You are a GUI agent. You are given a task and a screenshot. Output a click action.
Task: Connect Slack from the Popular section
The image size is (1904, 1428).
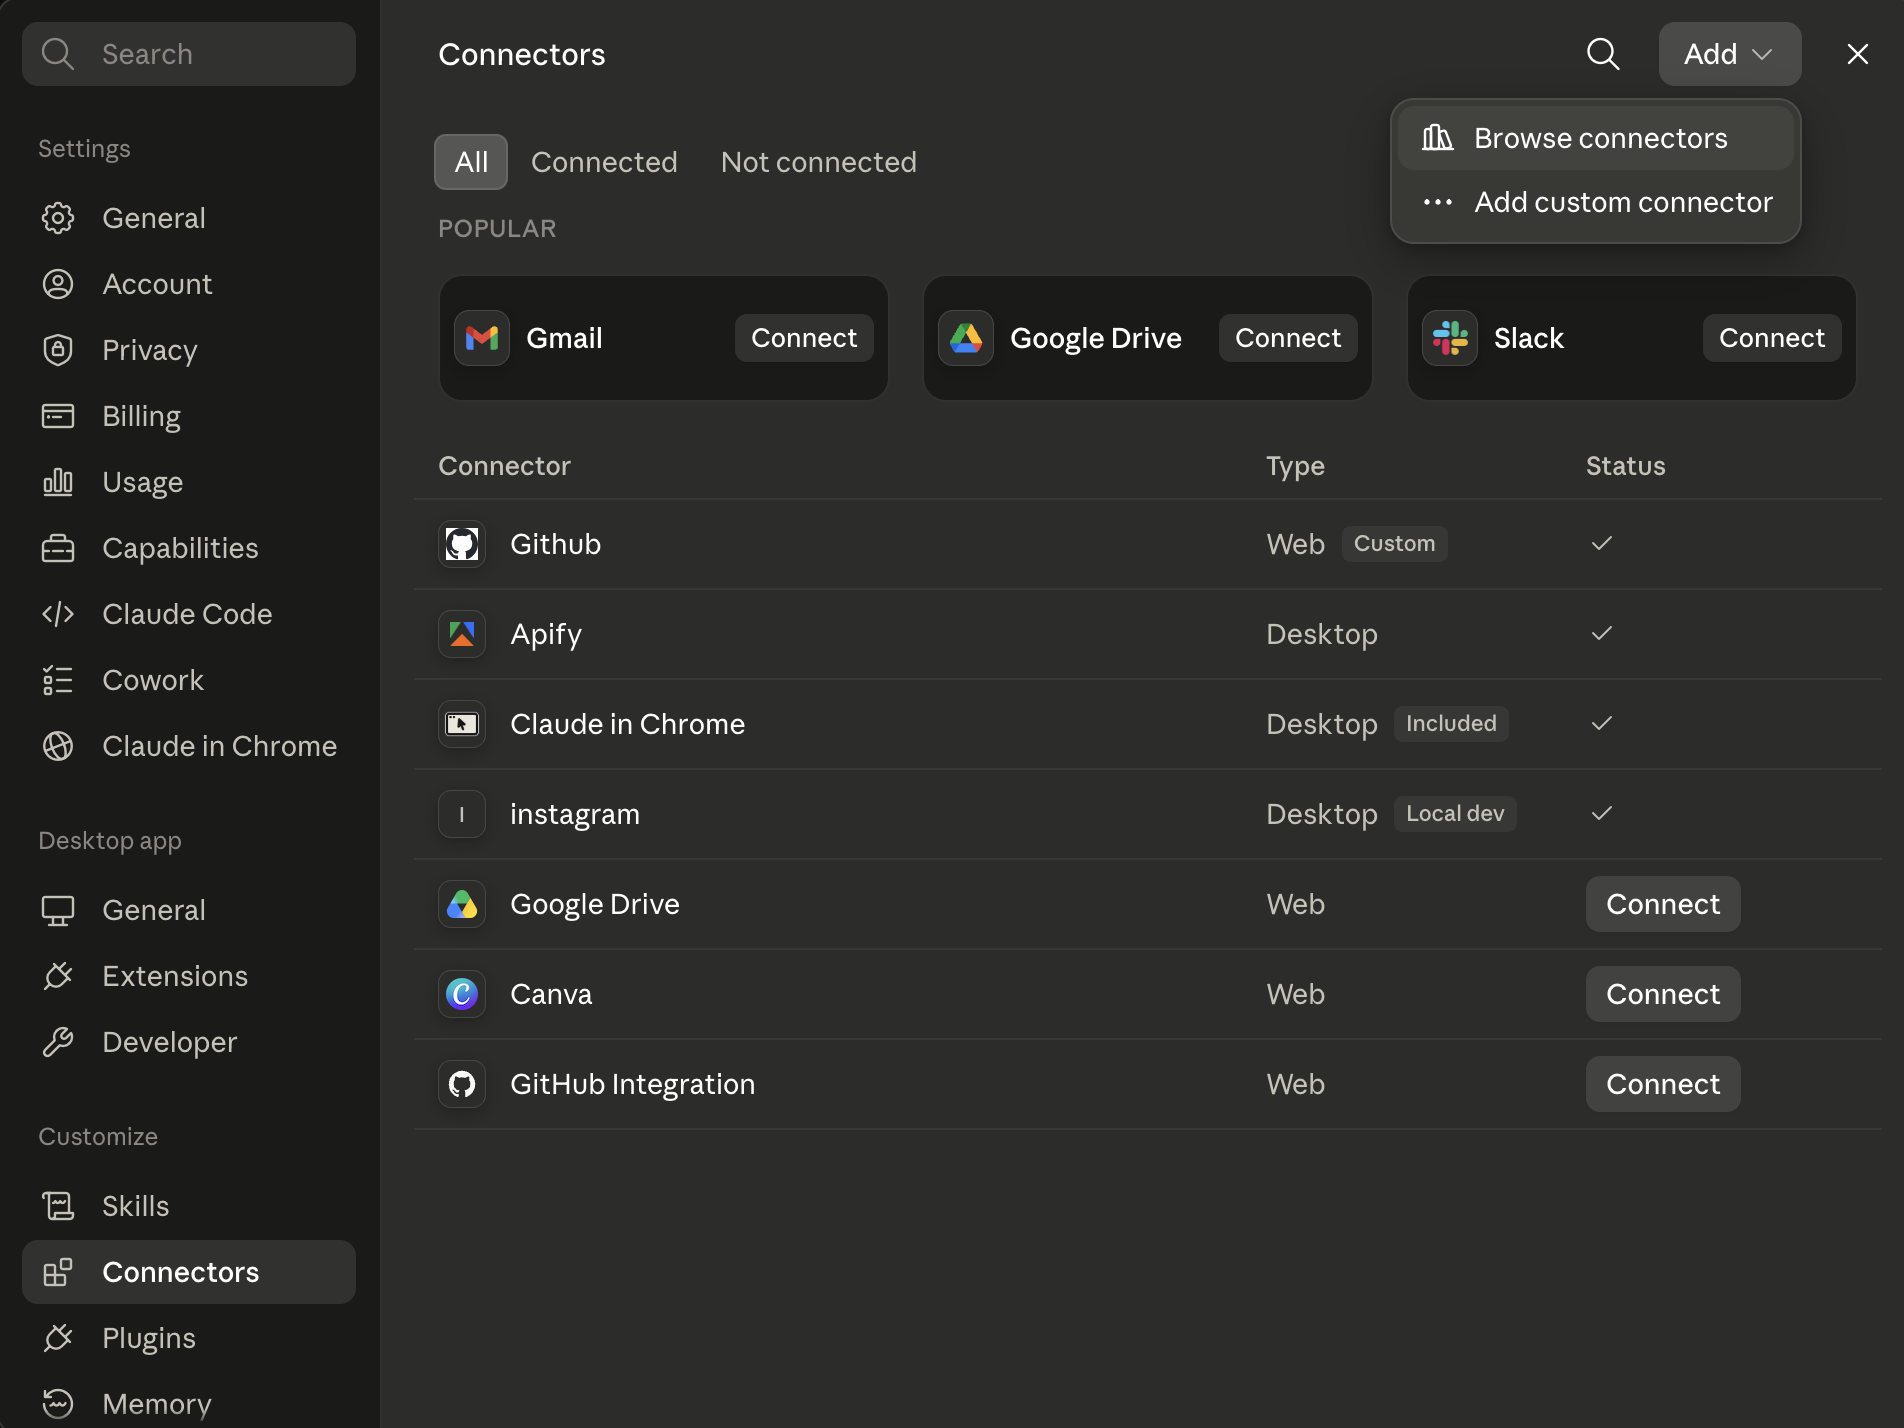pyautogui.click(x=1772, y=338)
